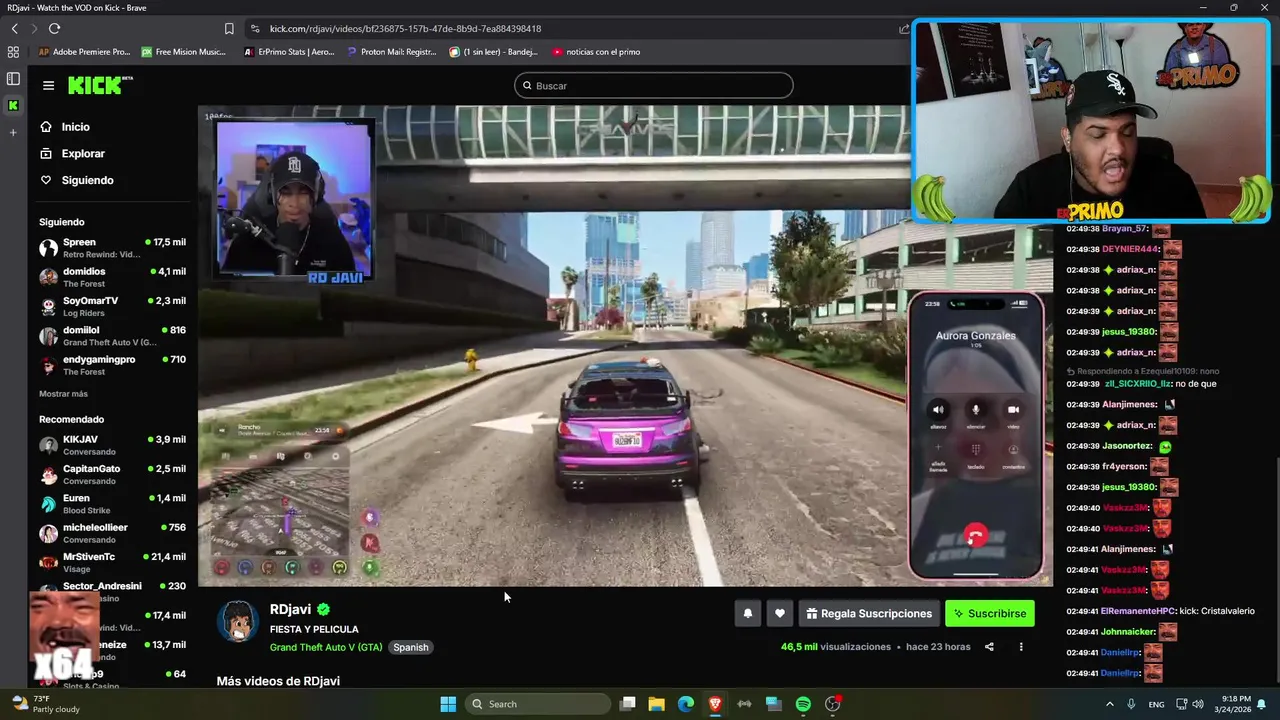
Task: Click the green Suscribirse button
Action: pos(990,614)
